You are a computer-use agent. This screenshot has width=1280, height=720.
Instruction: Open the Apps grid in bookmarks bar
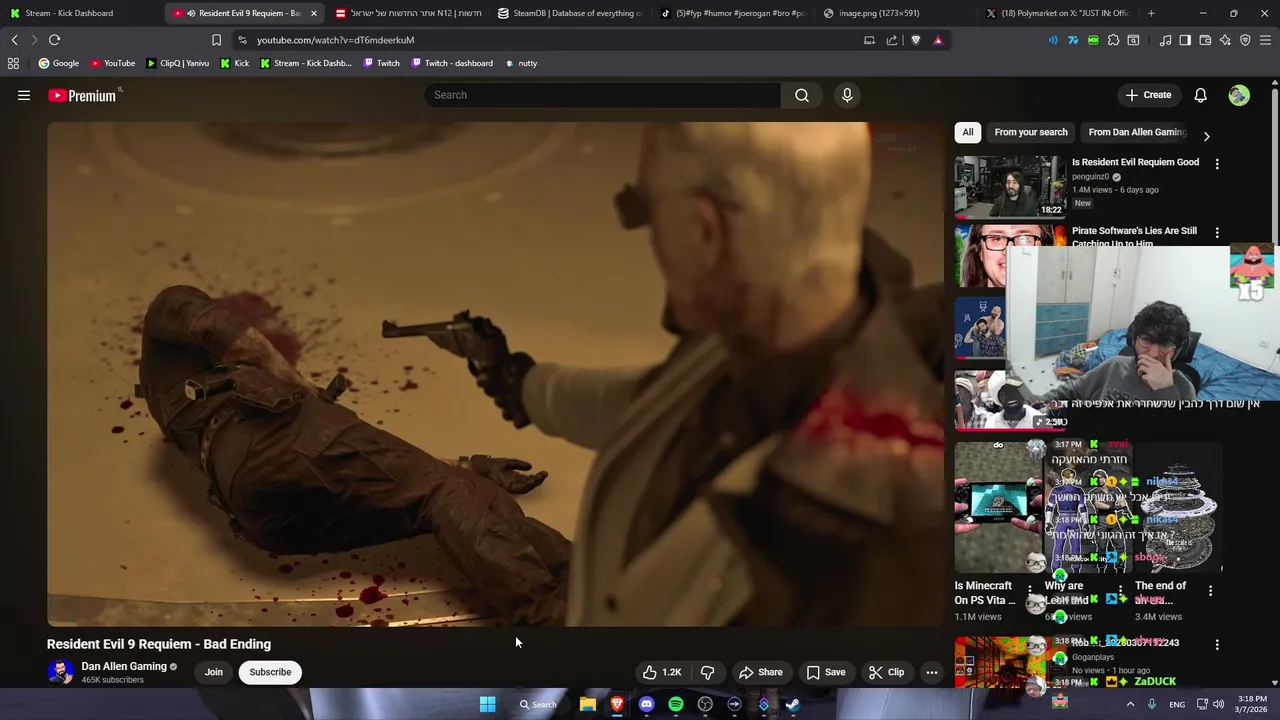[13, 63]
